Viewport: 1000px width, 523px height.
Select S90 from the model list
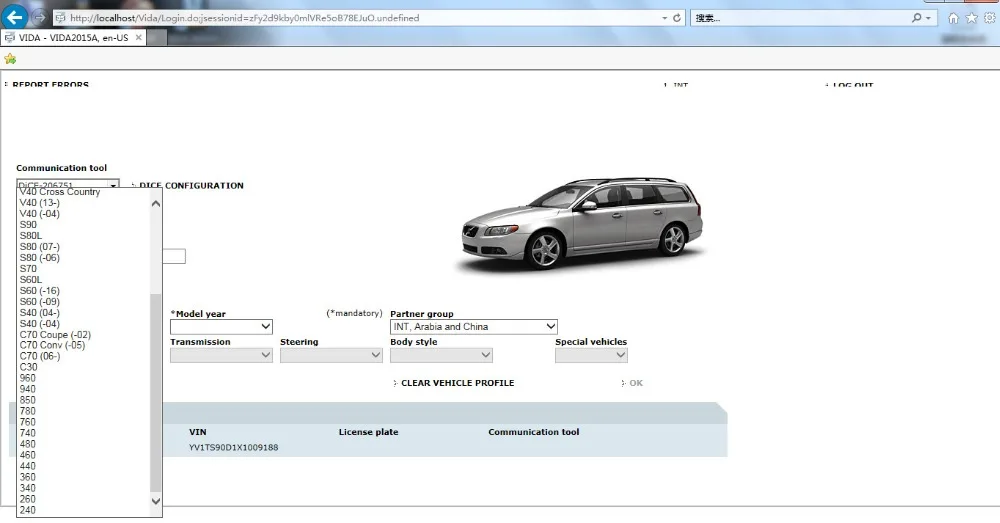[28, 225]
